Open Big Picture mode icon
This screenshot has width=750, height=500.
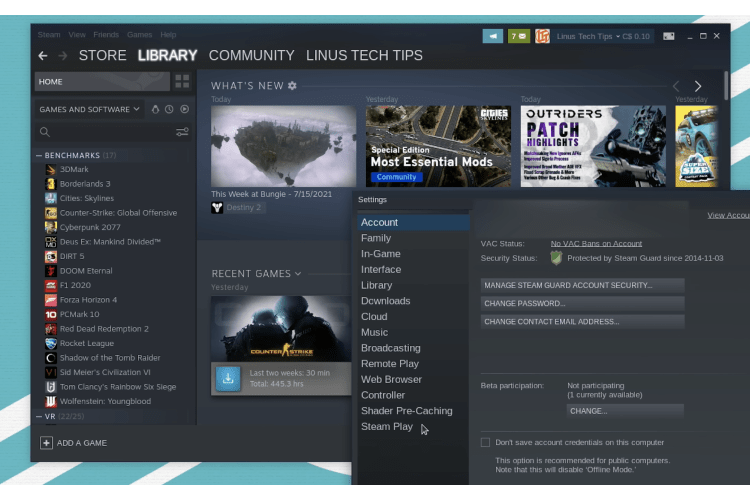(669, 36)
